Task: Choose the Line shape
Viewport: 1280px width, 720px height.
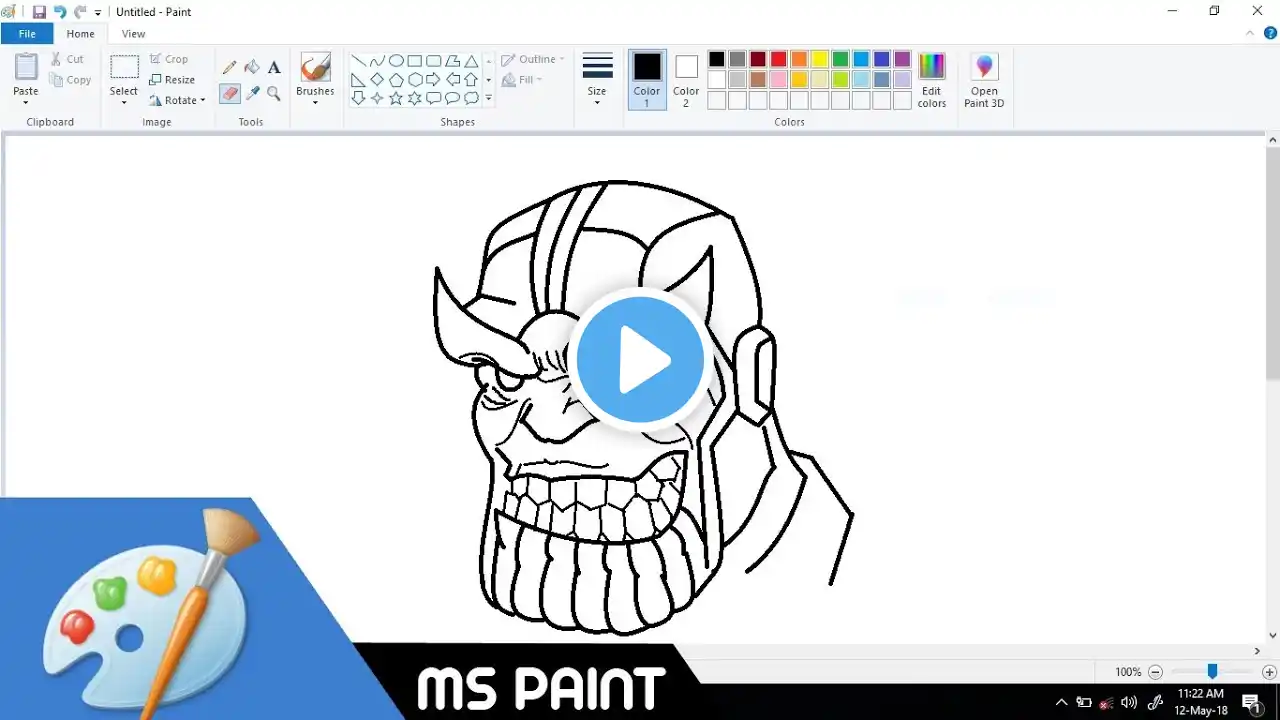Action: click(358, 61)
